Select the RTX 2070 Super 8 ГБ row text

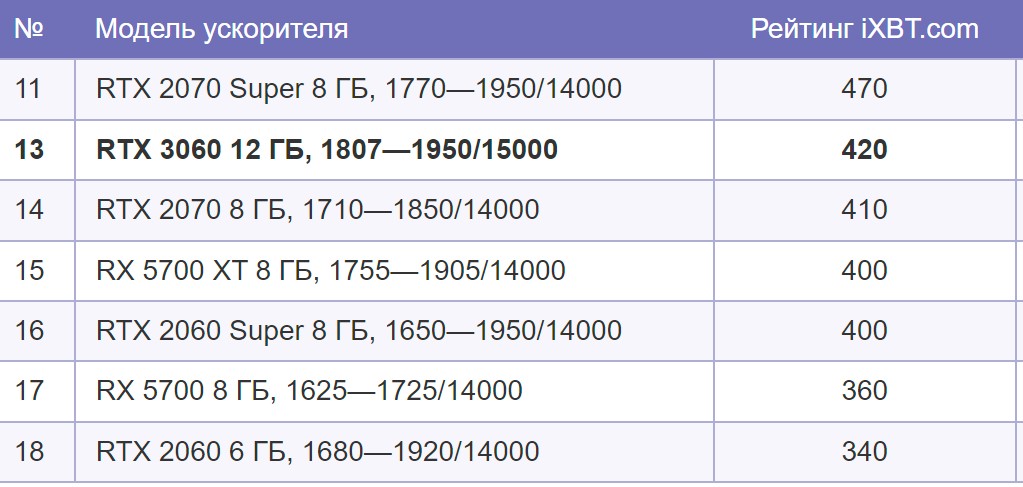pos(358,89)
